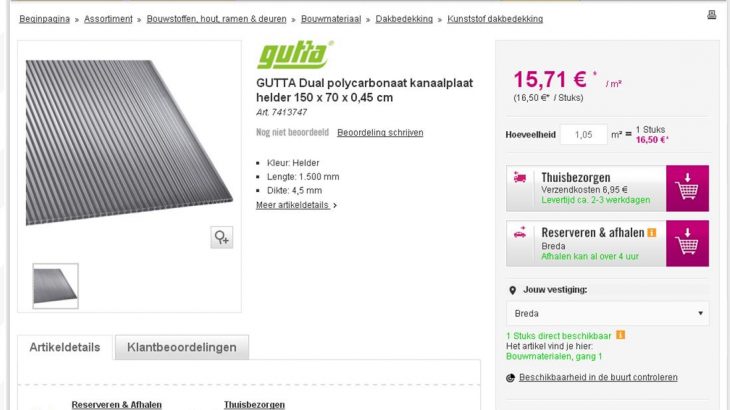730x410 pixels.
Task: Click the GUTTA brand logo
Action: click(x=295, y=55)
